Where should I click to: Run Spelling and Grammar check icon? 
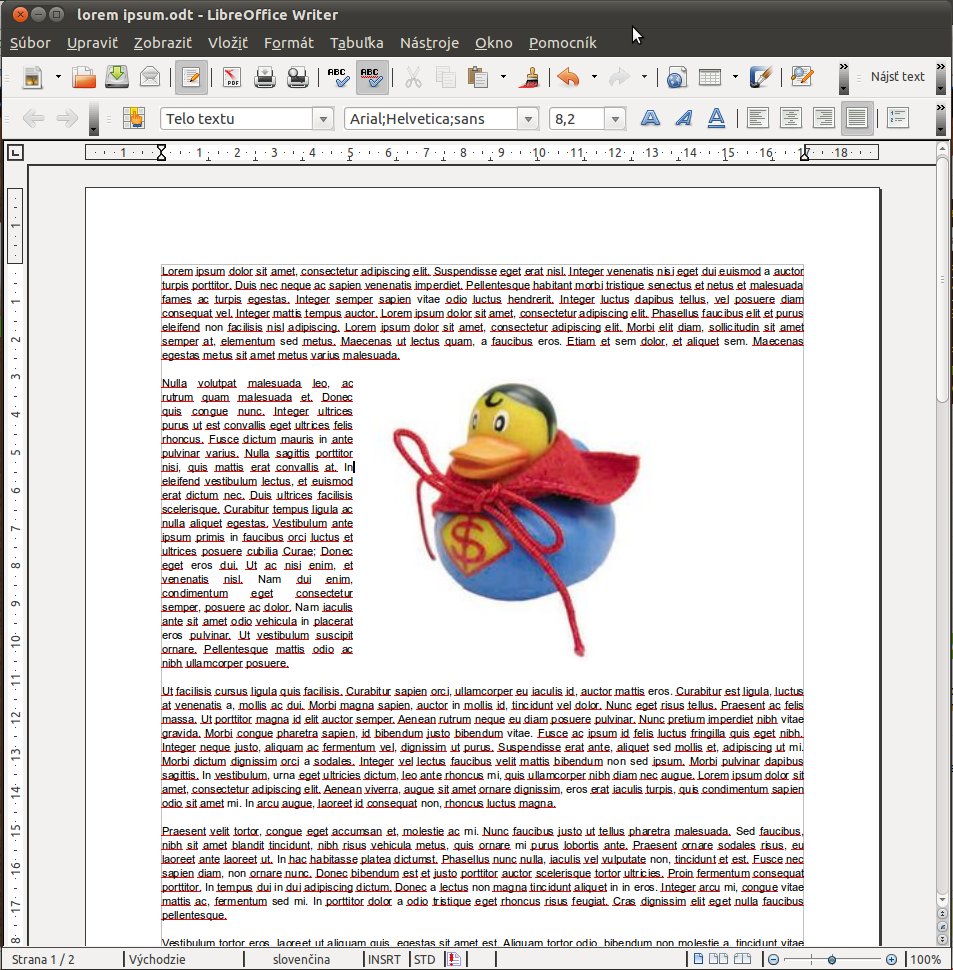[x=338, y=77]
